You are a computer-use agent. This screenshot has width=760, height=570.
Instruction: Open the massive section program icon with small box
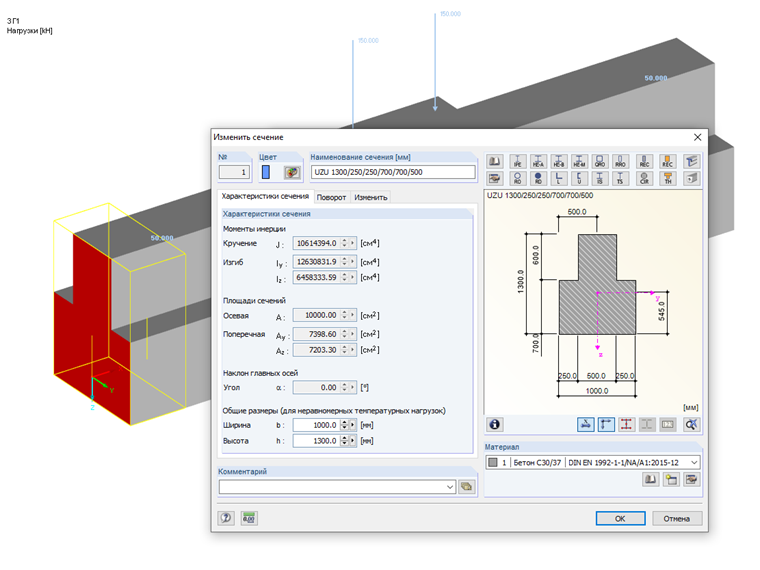tap(692, 178)
